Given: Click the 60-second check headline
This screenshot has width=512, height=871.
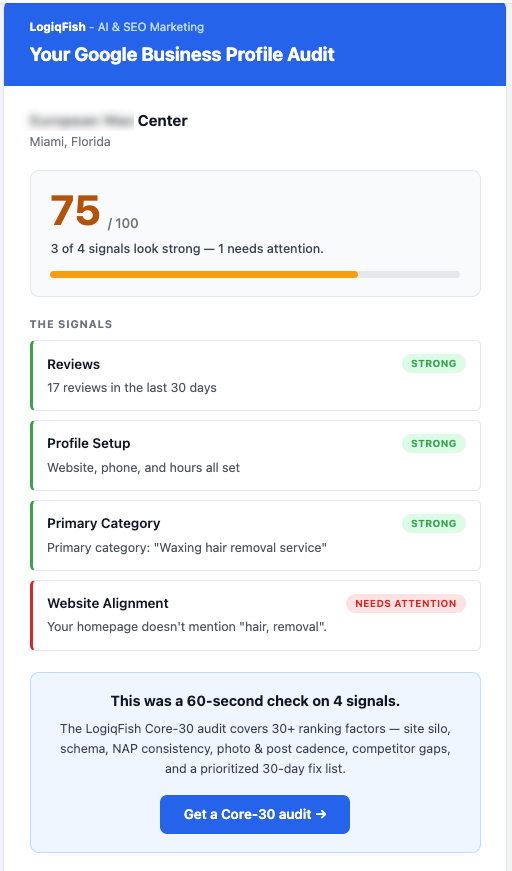Looking at the screenshot, I should coord(255,701).
